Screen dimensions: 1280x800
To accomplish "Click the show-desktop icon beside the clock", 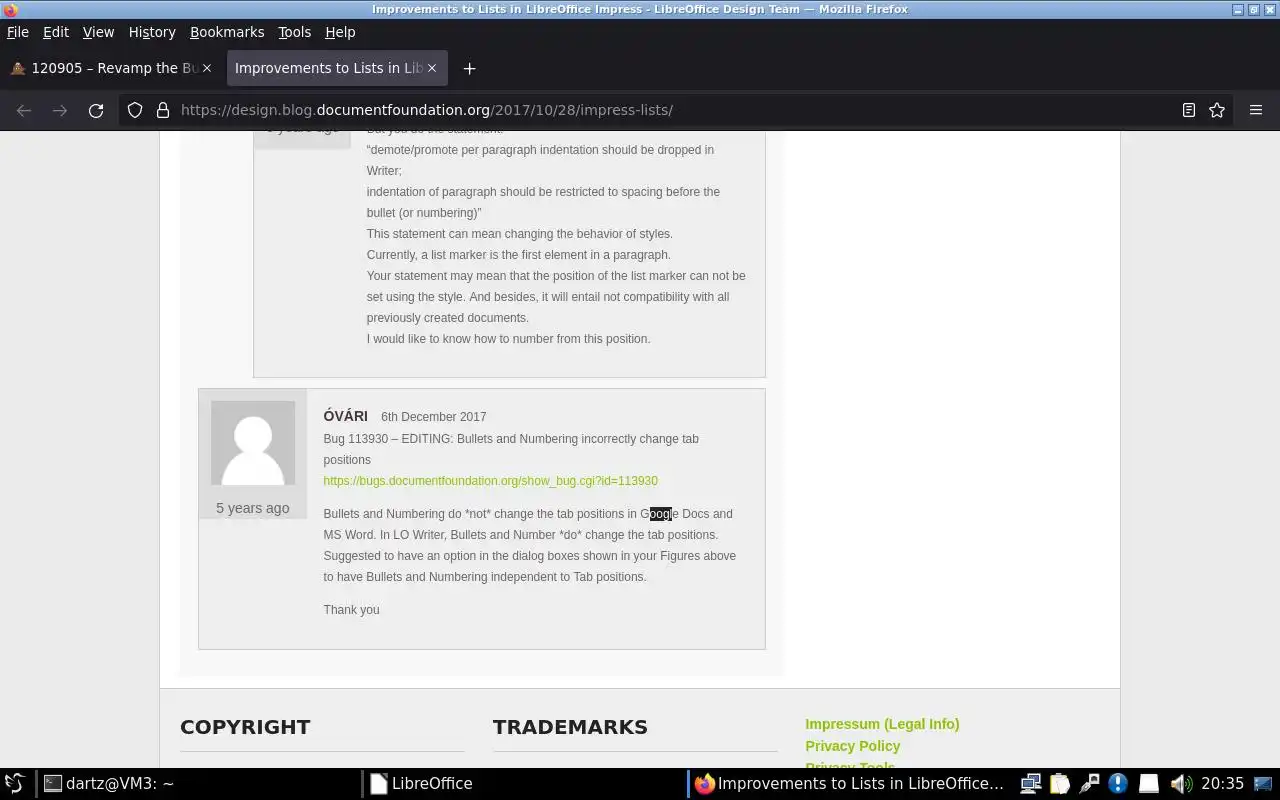I will click(1263, 783).
